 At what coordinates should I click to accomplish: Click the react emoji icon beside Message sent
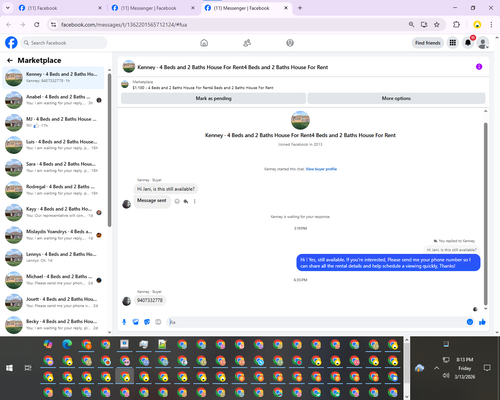tap(177, 201)
